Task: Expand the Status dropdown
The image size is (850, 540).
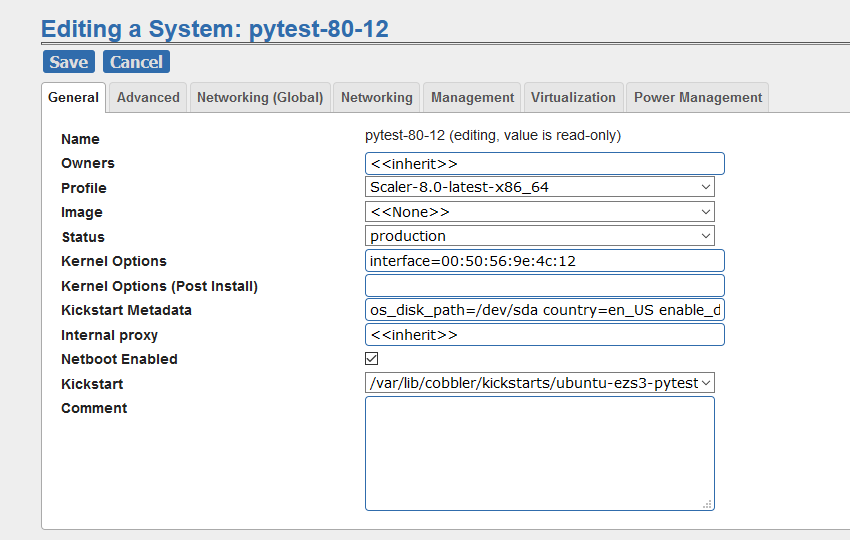Action: (540, 236)
